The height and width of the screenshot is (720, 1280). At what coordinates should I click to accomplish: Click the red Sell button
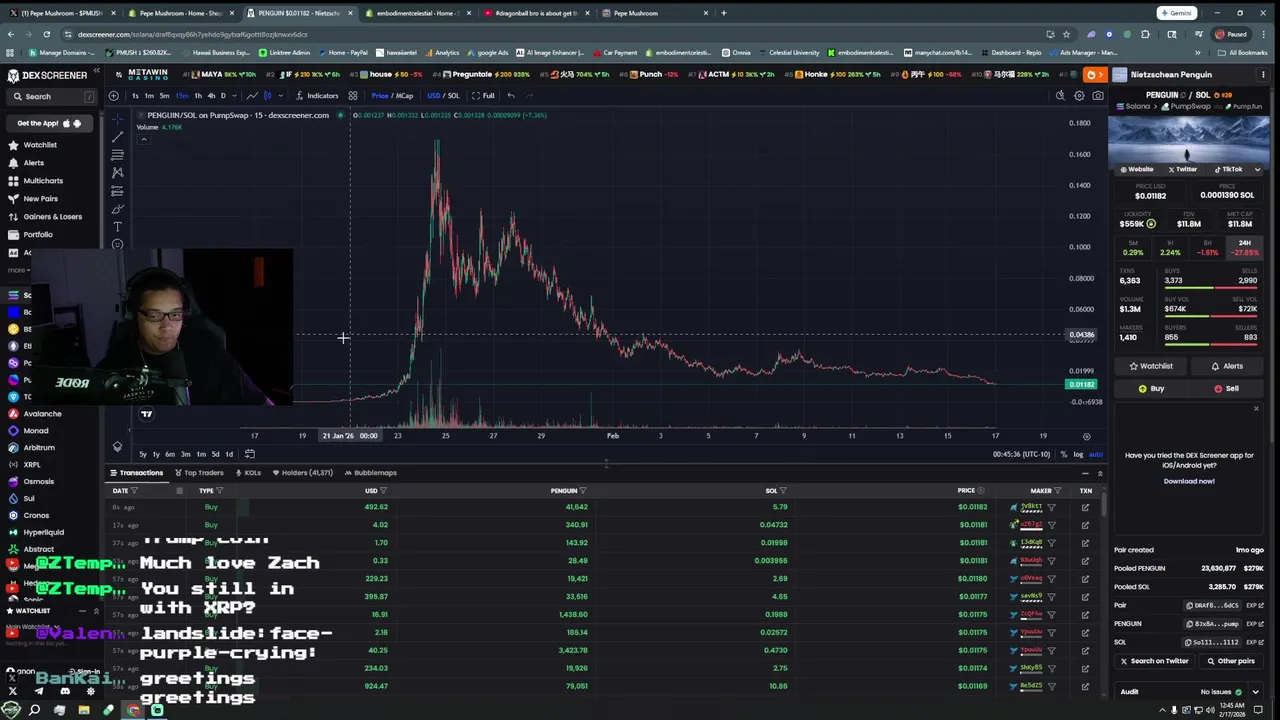pos(1226,389)
